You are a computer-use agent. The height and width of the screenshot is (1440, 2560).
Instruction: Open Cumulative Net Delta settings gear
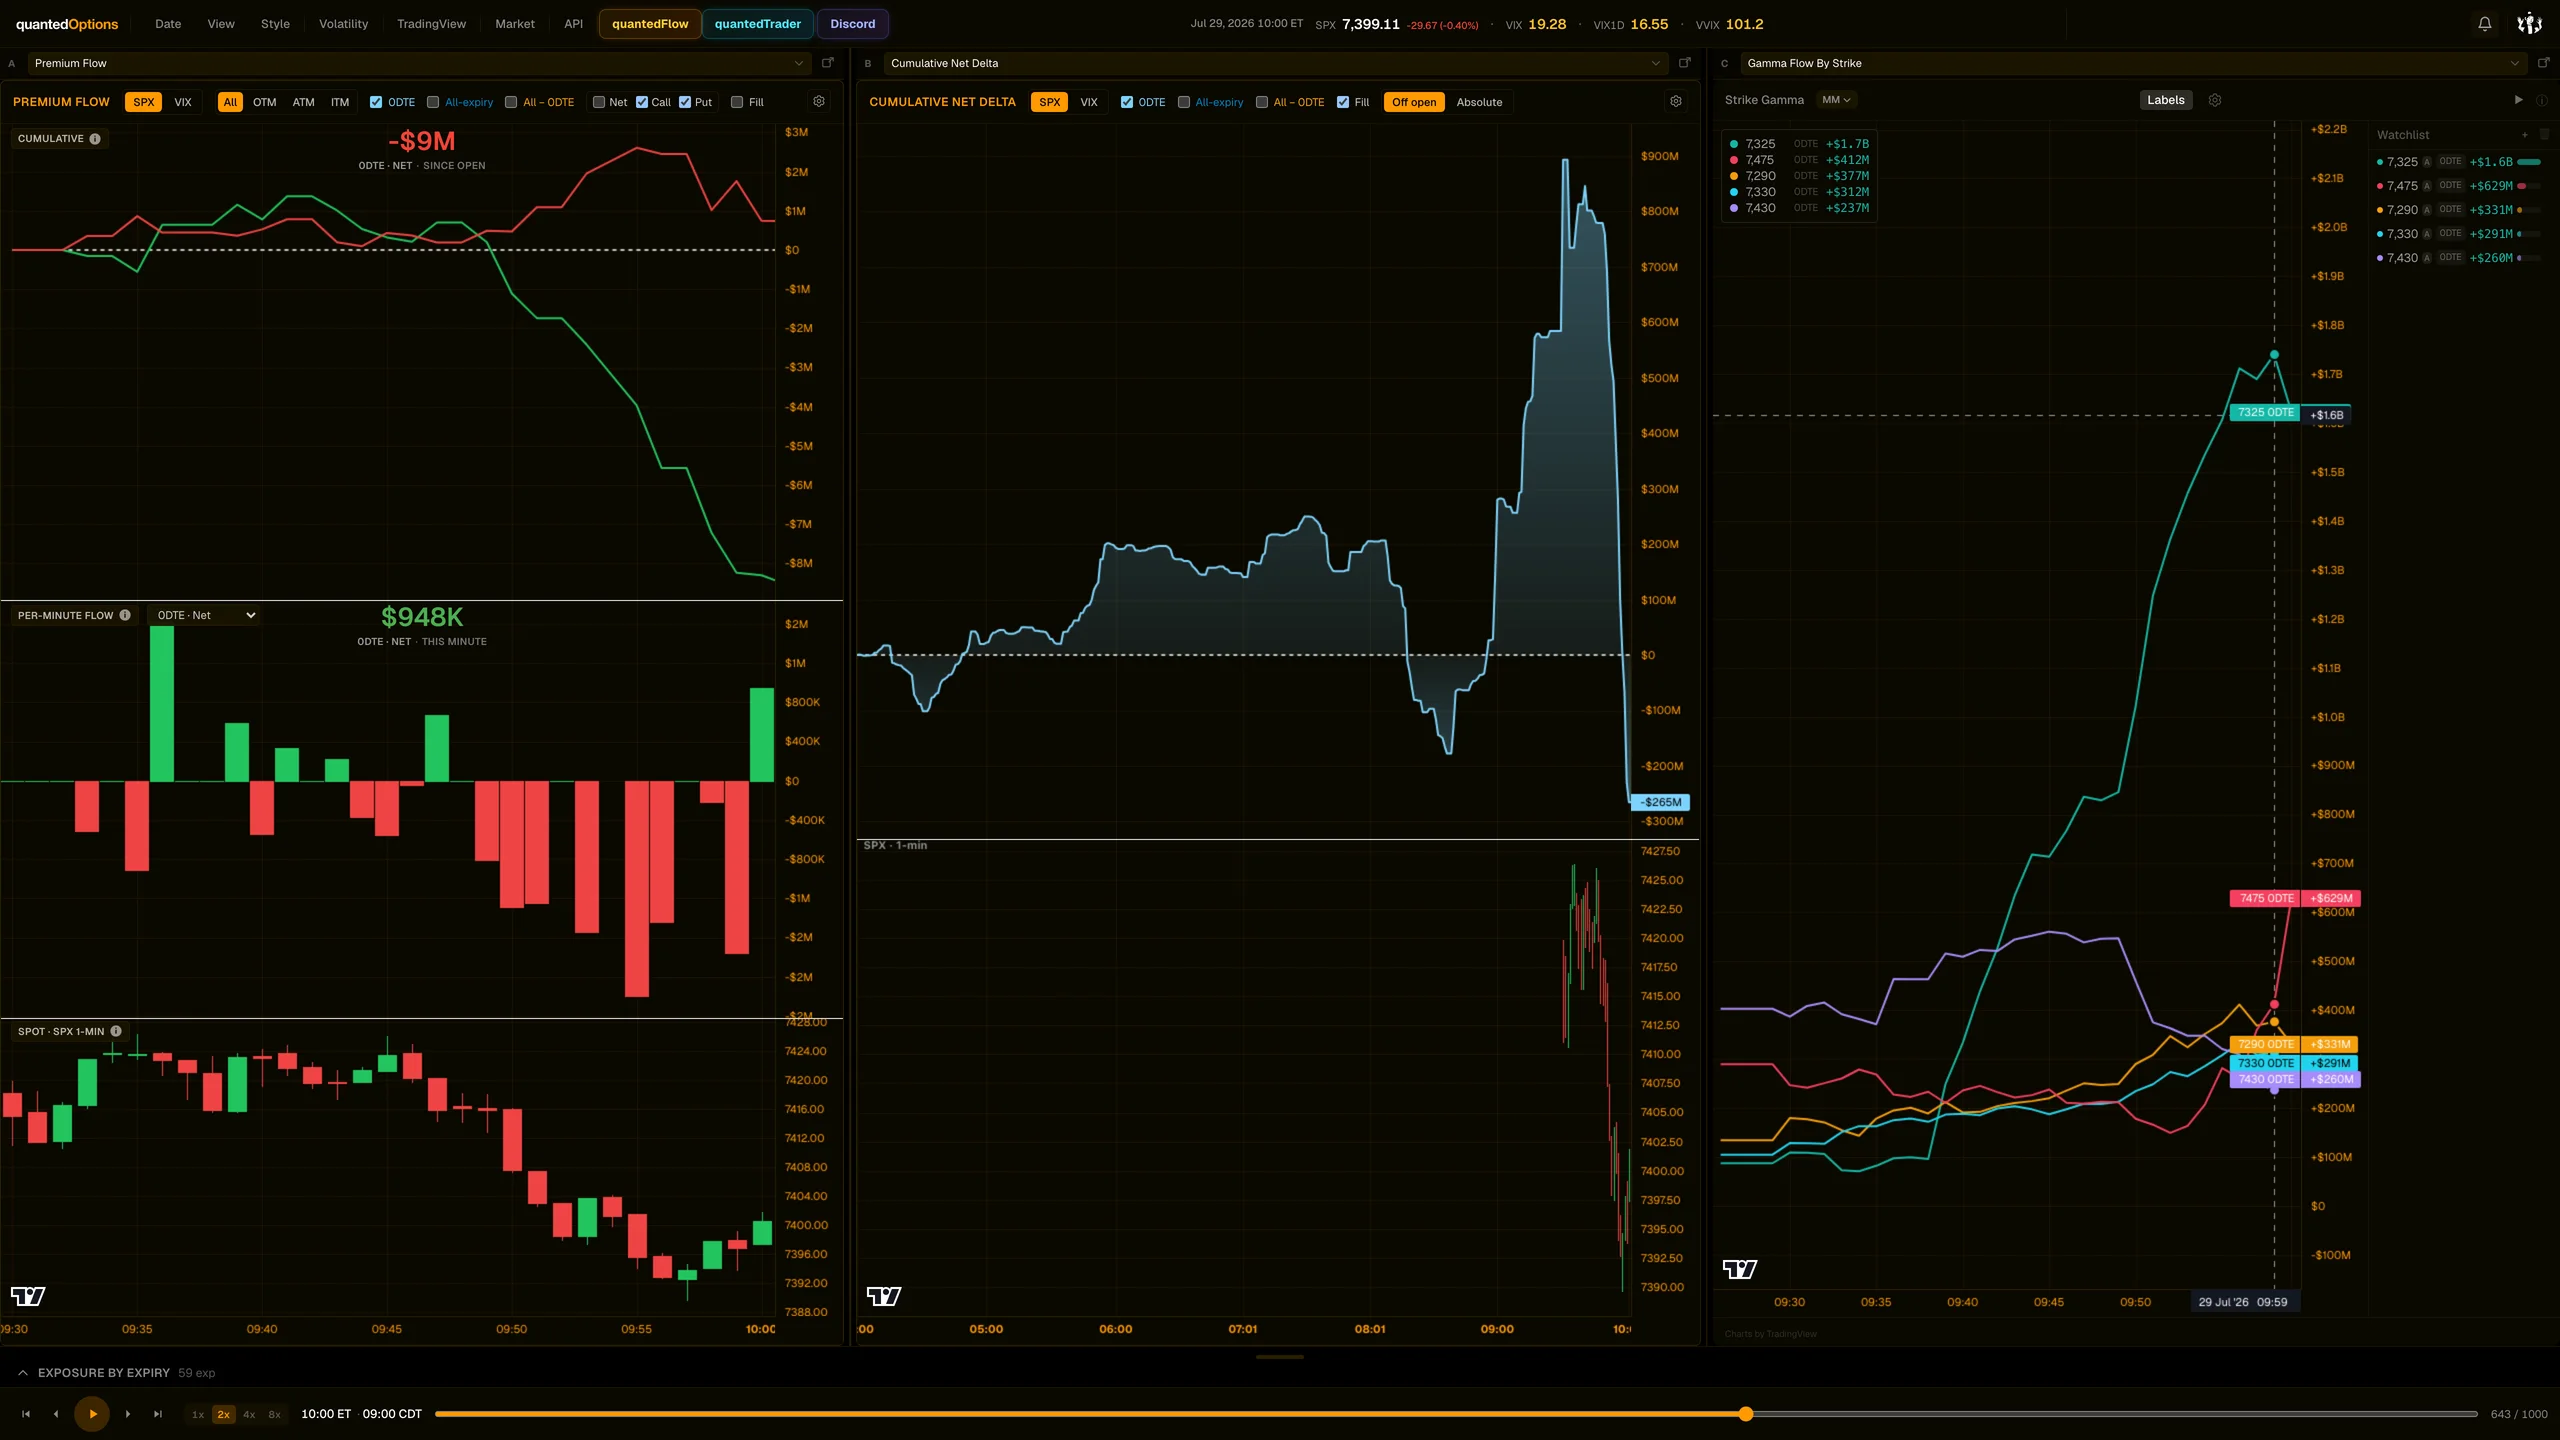[1676, 102]
